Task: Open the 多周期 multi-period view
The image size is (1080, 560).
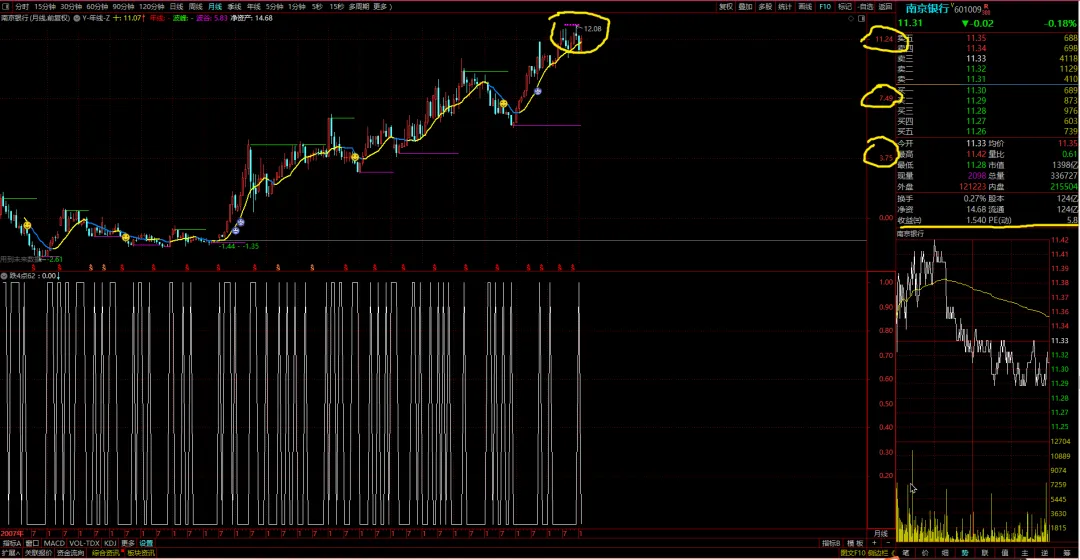Action: click(358, 6)
